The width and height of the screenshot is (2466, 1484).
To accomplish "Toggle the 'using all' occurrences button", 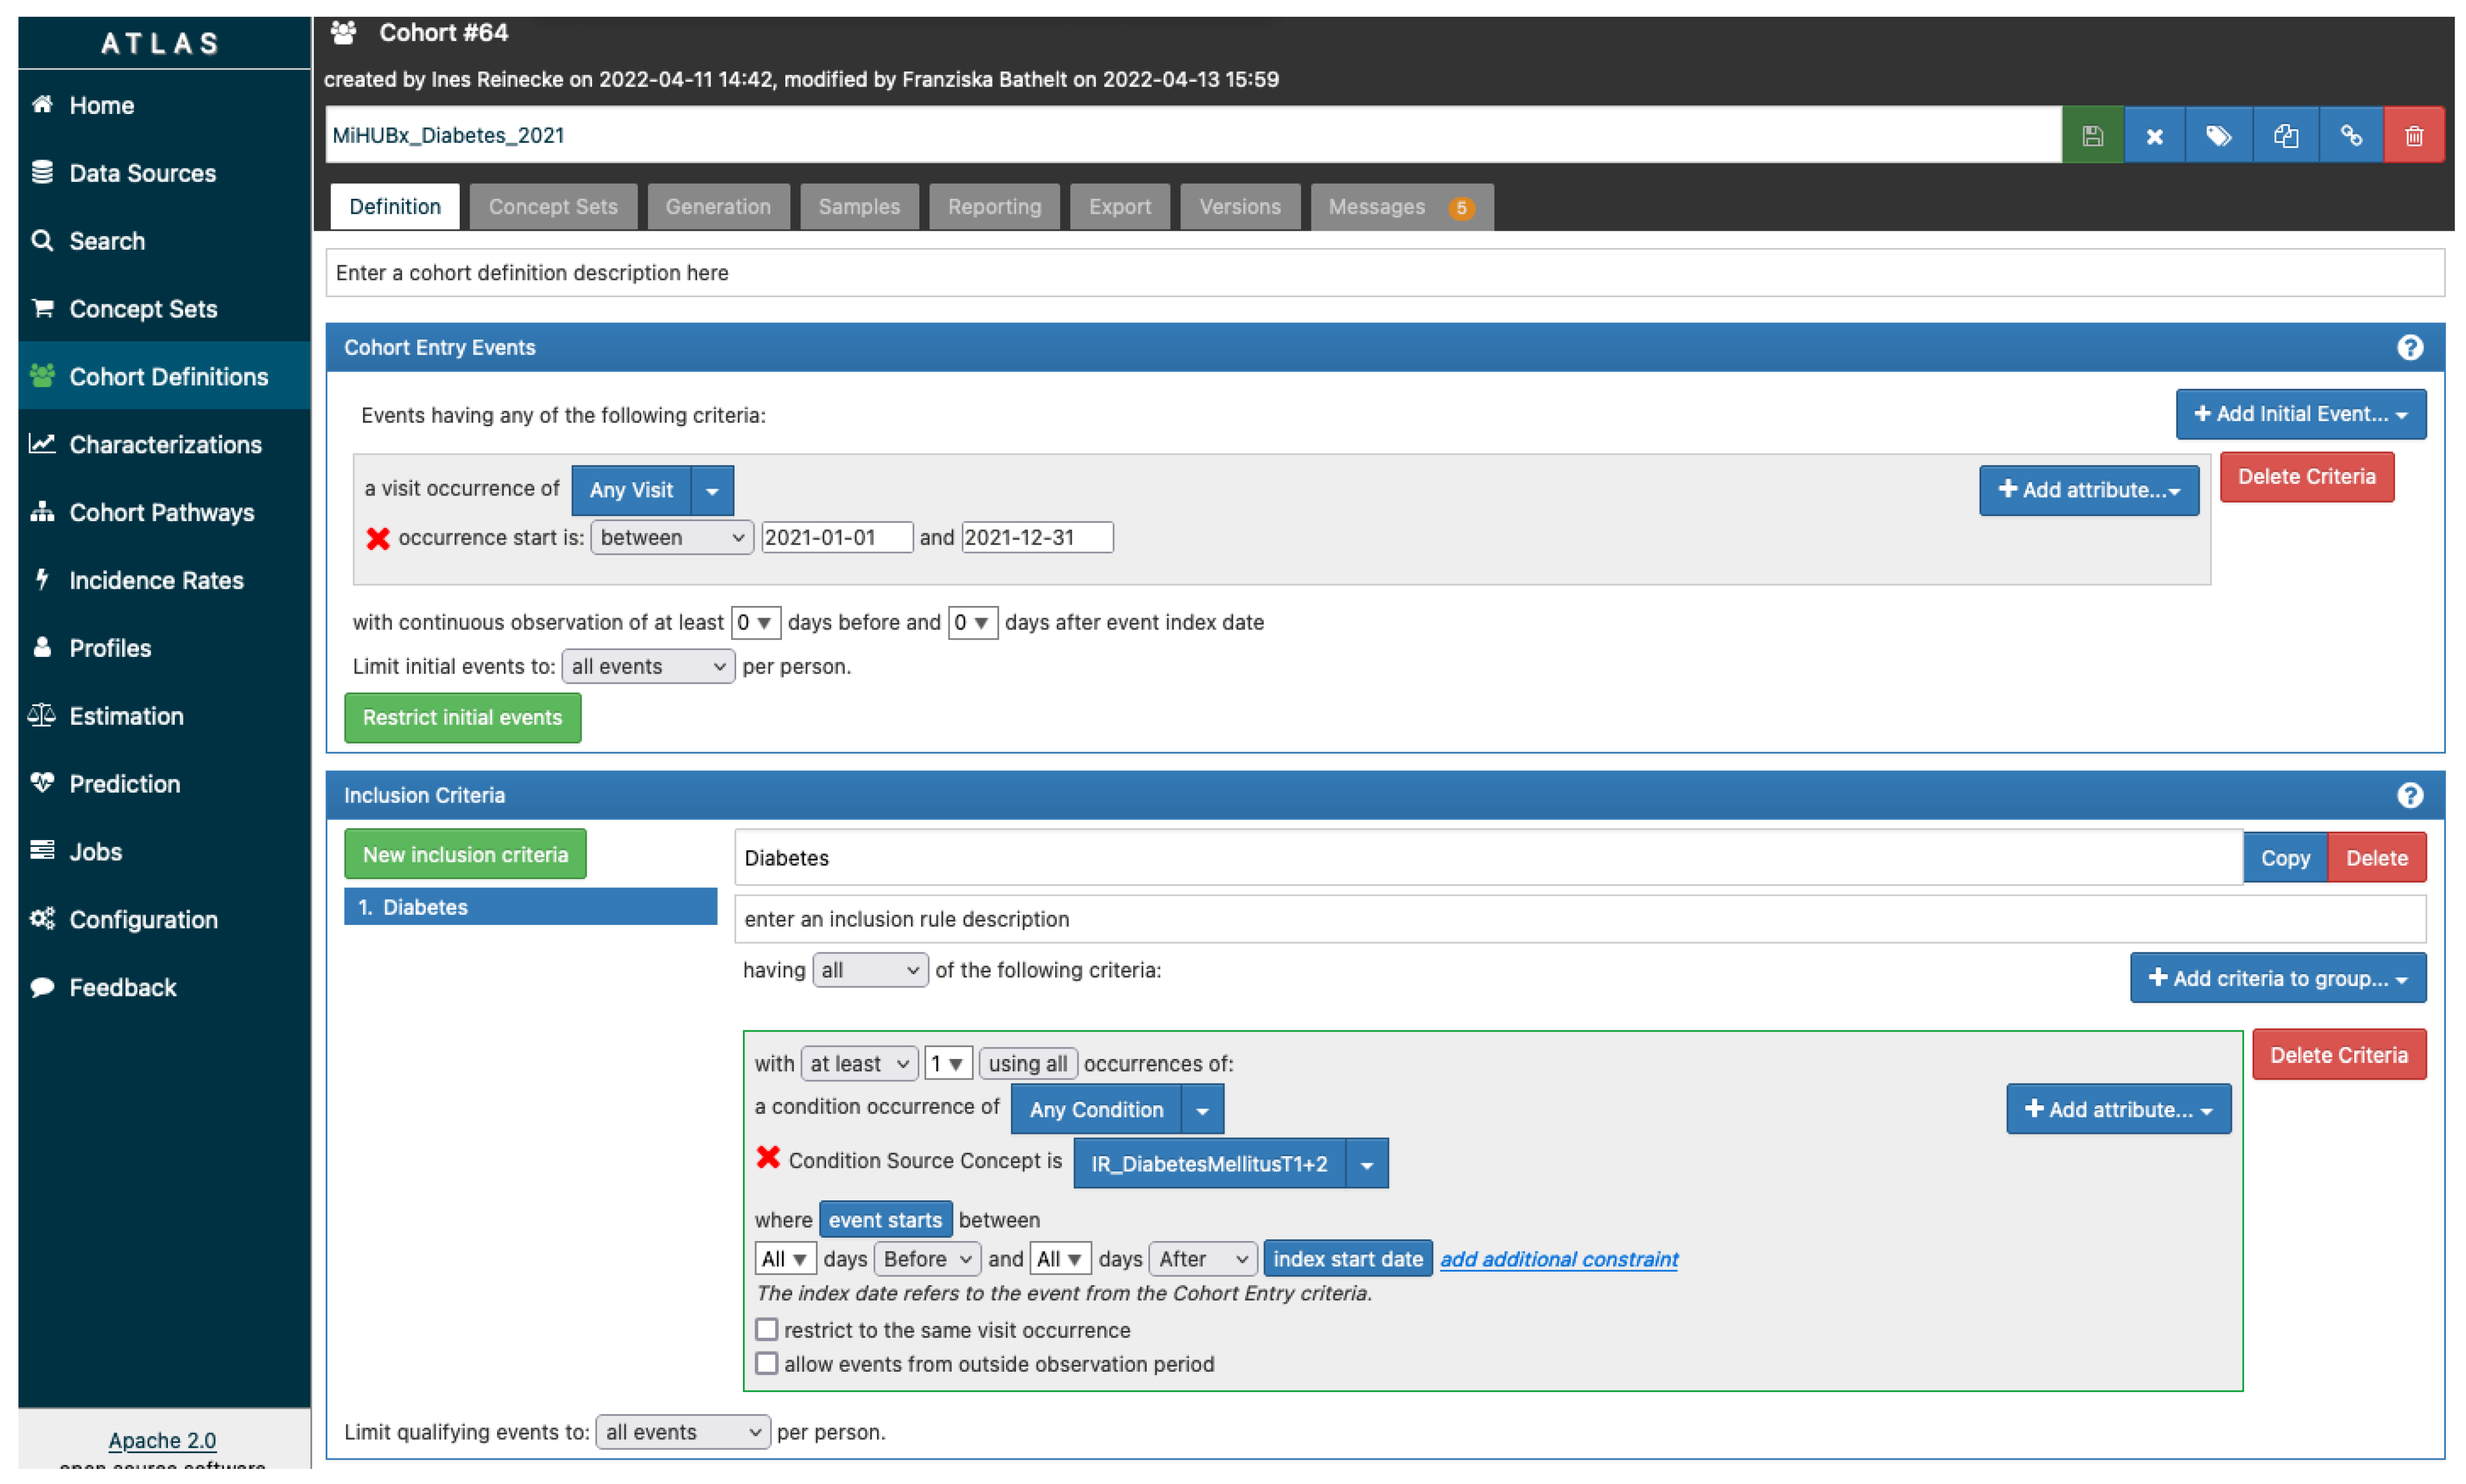I will coord(1027,1063).
